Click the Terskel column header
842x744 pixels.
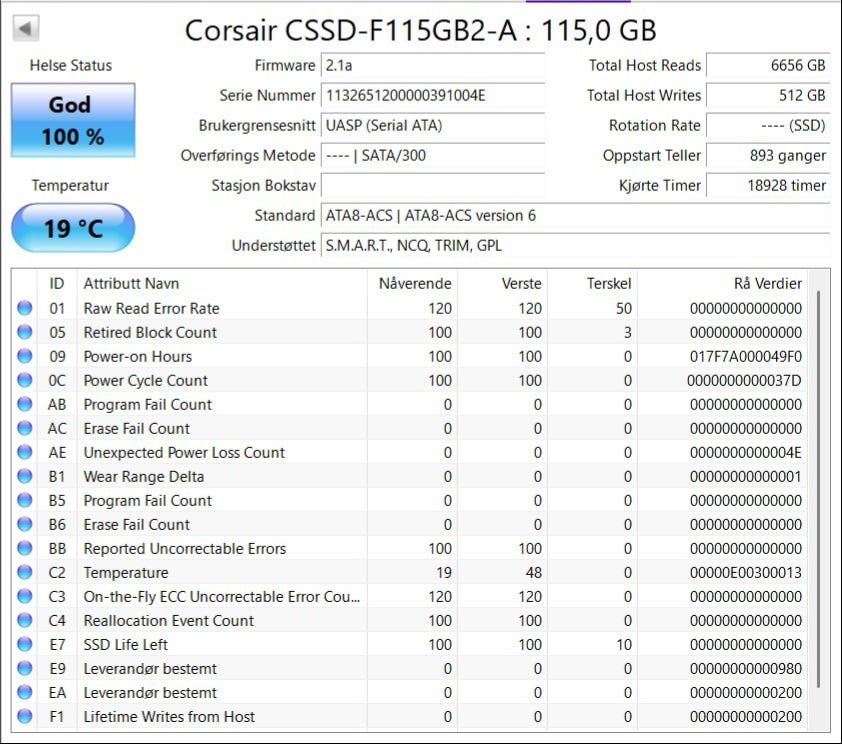608,284
